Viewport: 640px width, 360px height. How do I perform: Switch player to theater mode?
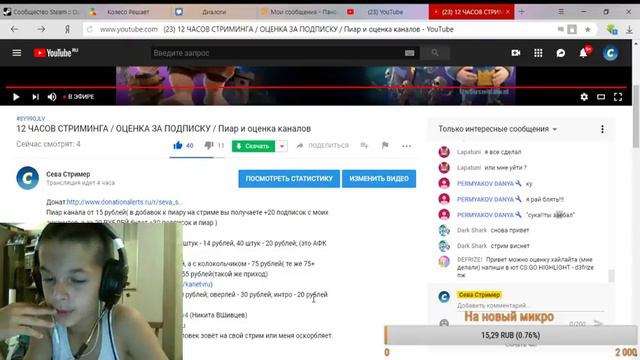point(601,97)
